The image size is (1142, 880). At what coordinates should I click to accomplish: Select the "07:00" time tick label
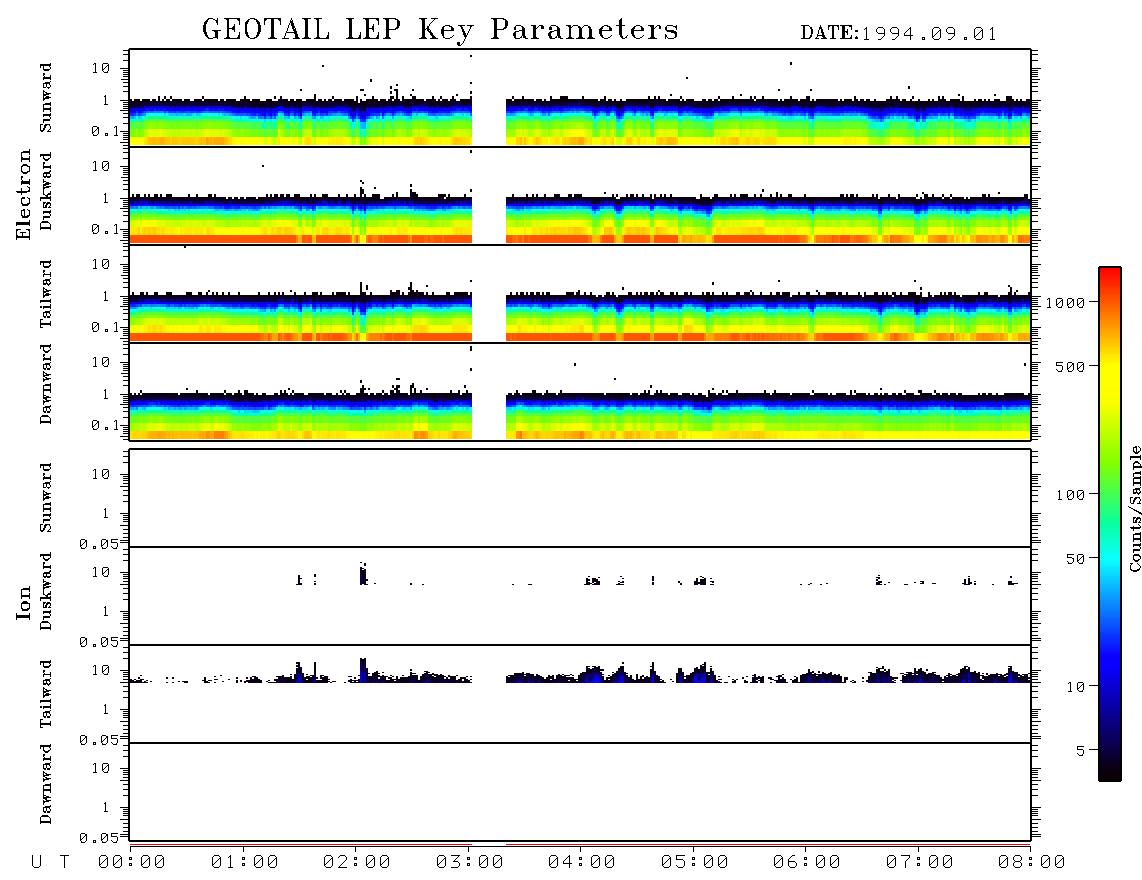920,862
